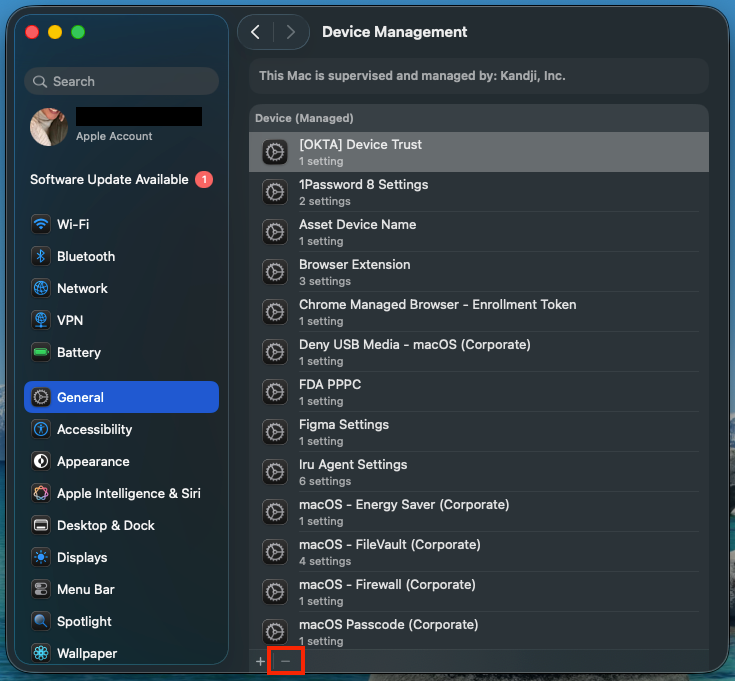Image resolution: width=735 pixels, height=681 pixels.
Task: Click the Appearance half-circle icon
Action: 41,461
